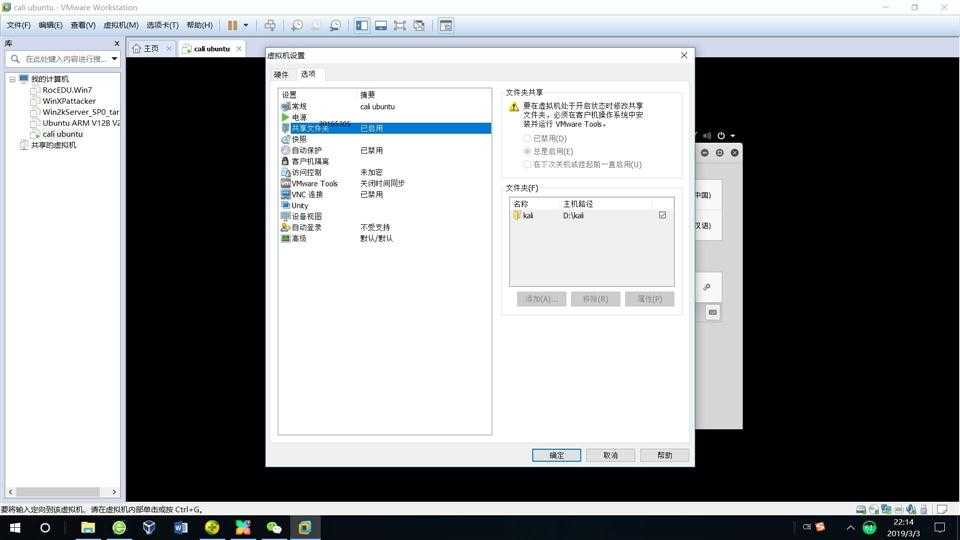Select the VNC 连接 settings row
This screenshot has height=540, width=960.
pyautogui.click(x=385, y=195)
